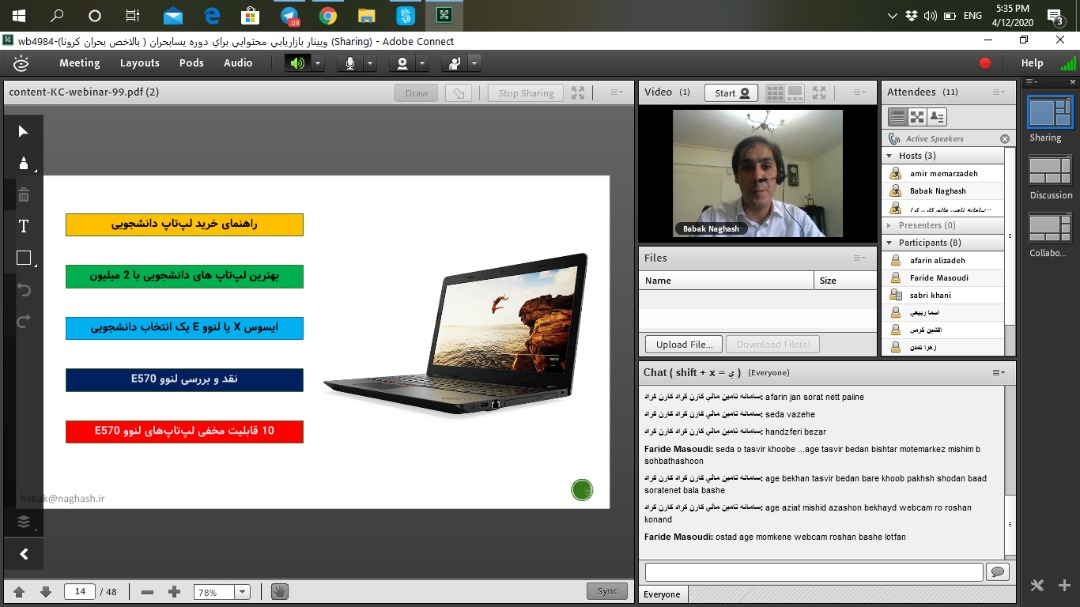Screen dimensions: 1080x607
Task: Open speaker volume dropdown arrow
Action: (x=318, y=63)
